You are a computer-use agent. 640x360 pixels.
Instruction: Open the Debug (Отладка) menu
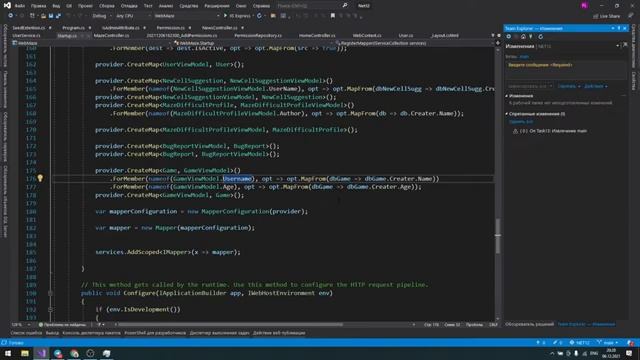point(129,6)
